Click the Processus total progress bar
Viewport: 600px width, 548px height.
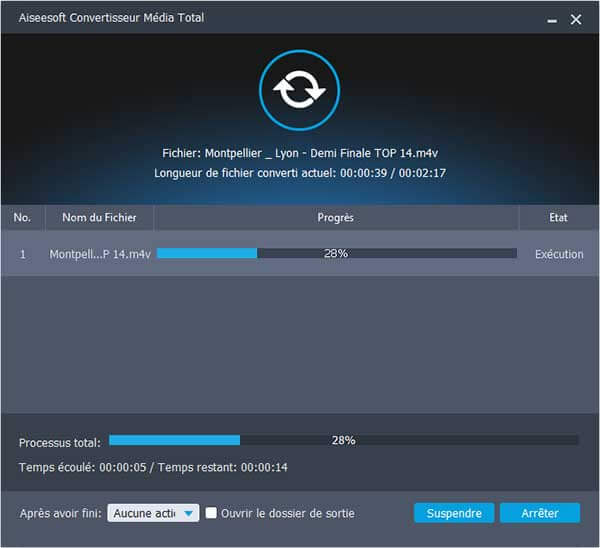point(343,440)
